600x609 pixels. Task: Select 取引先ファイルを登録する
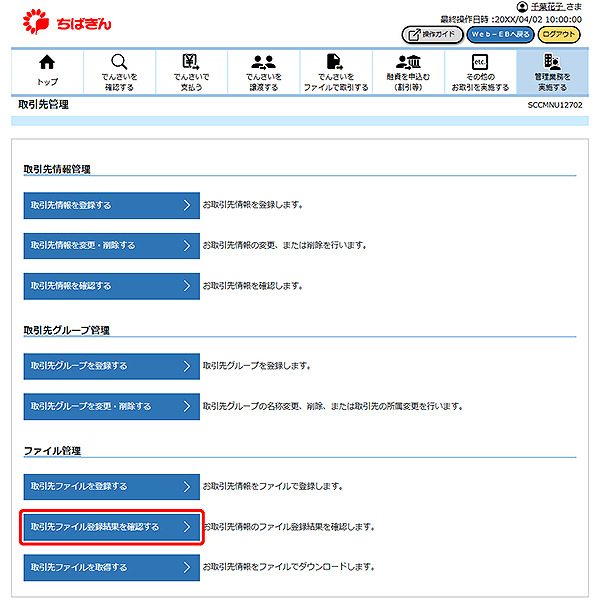point(111,487)
